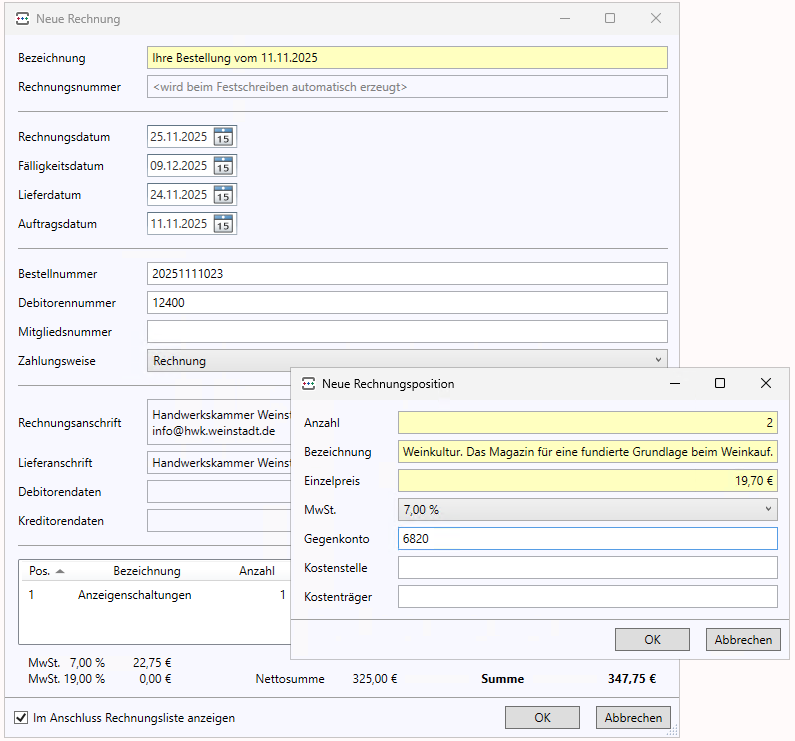Open calendar picker for Auftragsdatum

point(223,224)
